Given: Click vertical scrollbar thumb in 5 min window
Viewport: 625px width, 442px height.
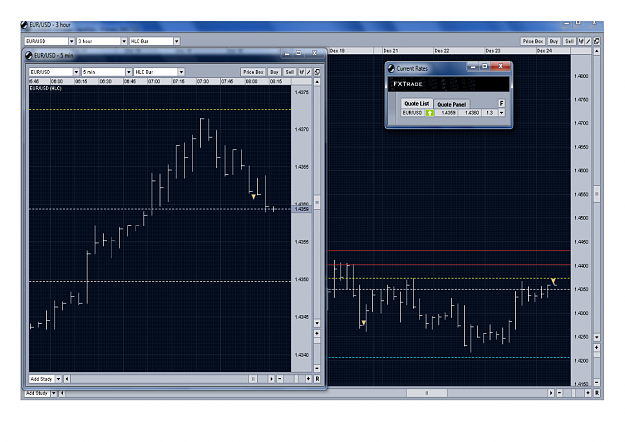Looking at the screenshot, I should tap(317, 202).
